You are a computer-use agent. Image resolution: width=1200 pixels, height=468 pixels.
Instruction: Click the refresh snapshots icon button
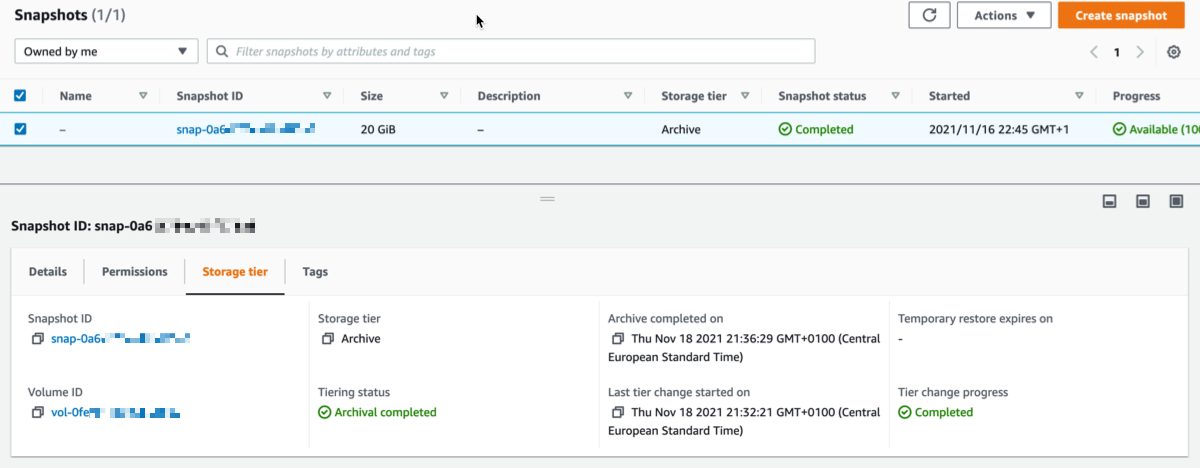(929, 15)
